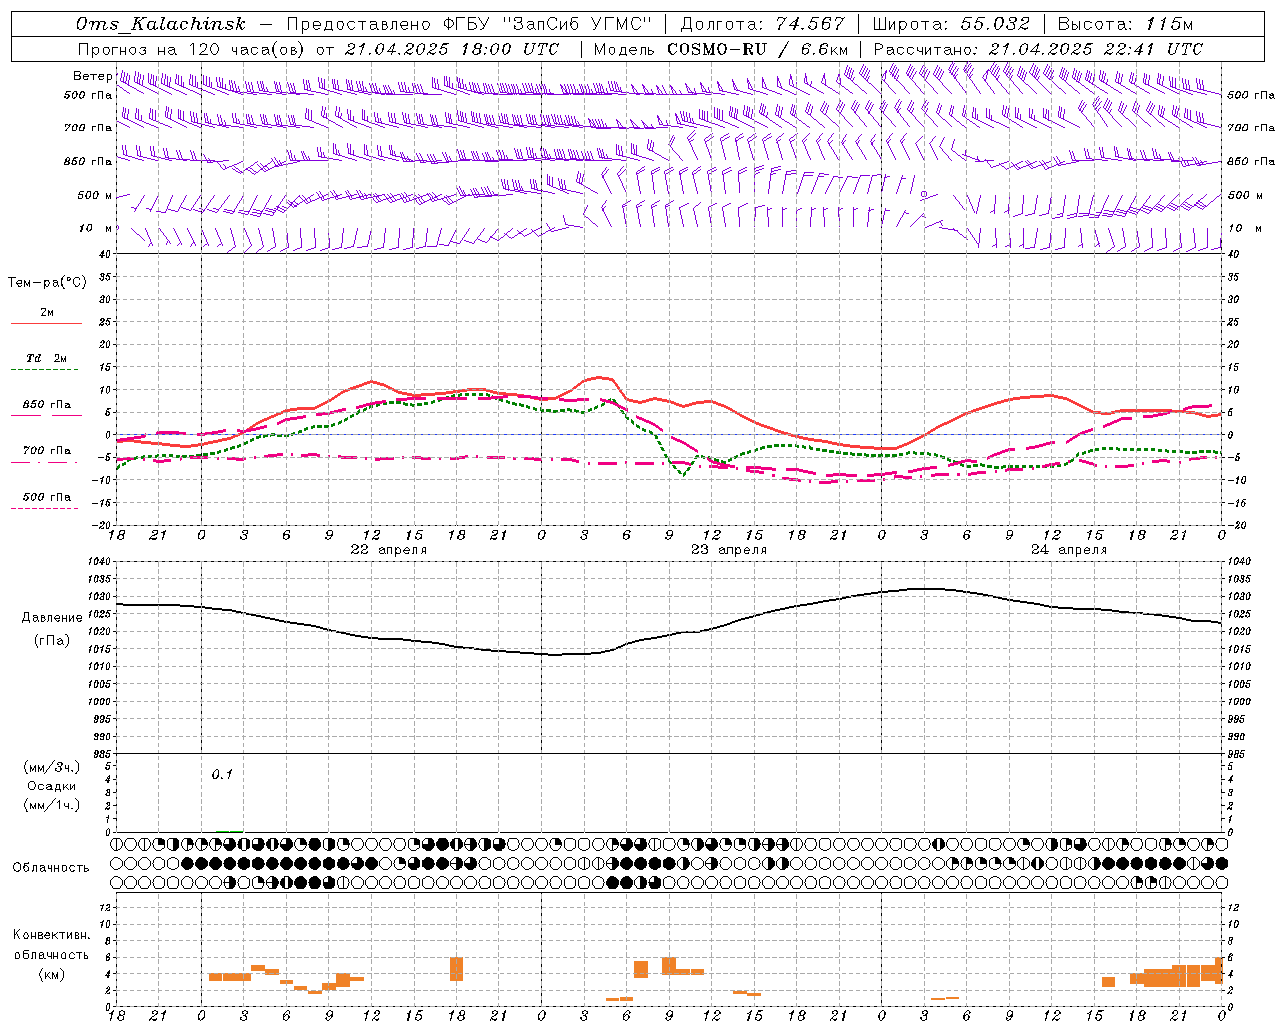This screenshot has width=1280, height=1024.
Task: Click the 700 гПа entry in temperature legend
Action: pyautogui.click(x=47, y=451)
